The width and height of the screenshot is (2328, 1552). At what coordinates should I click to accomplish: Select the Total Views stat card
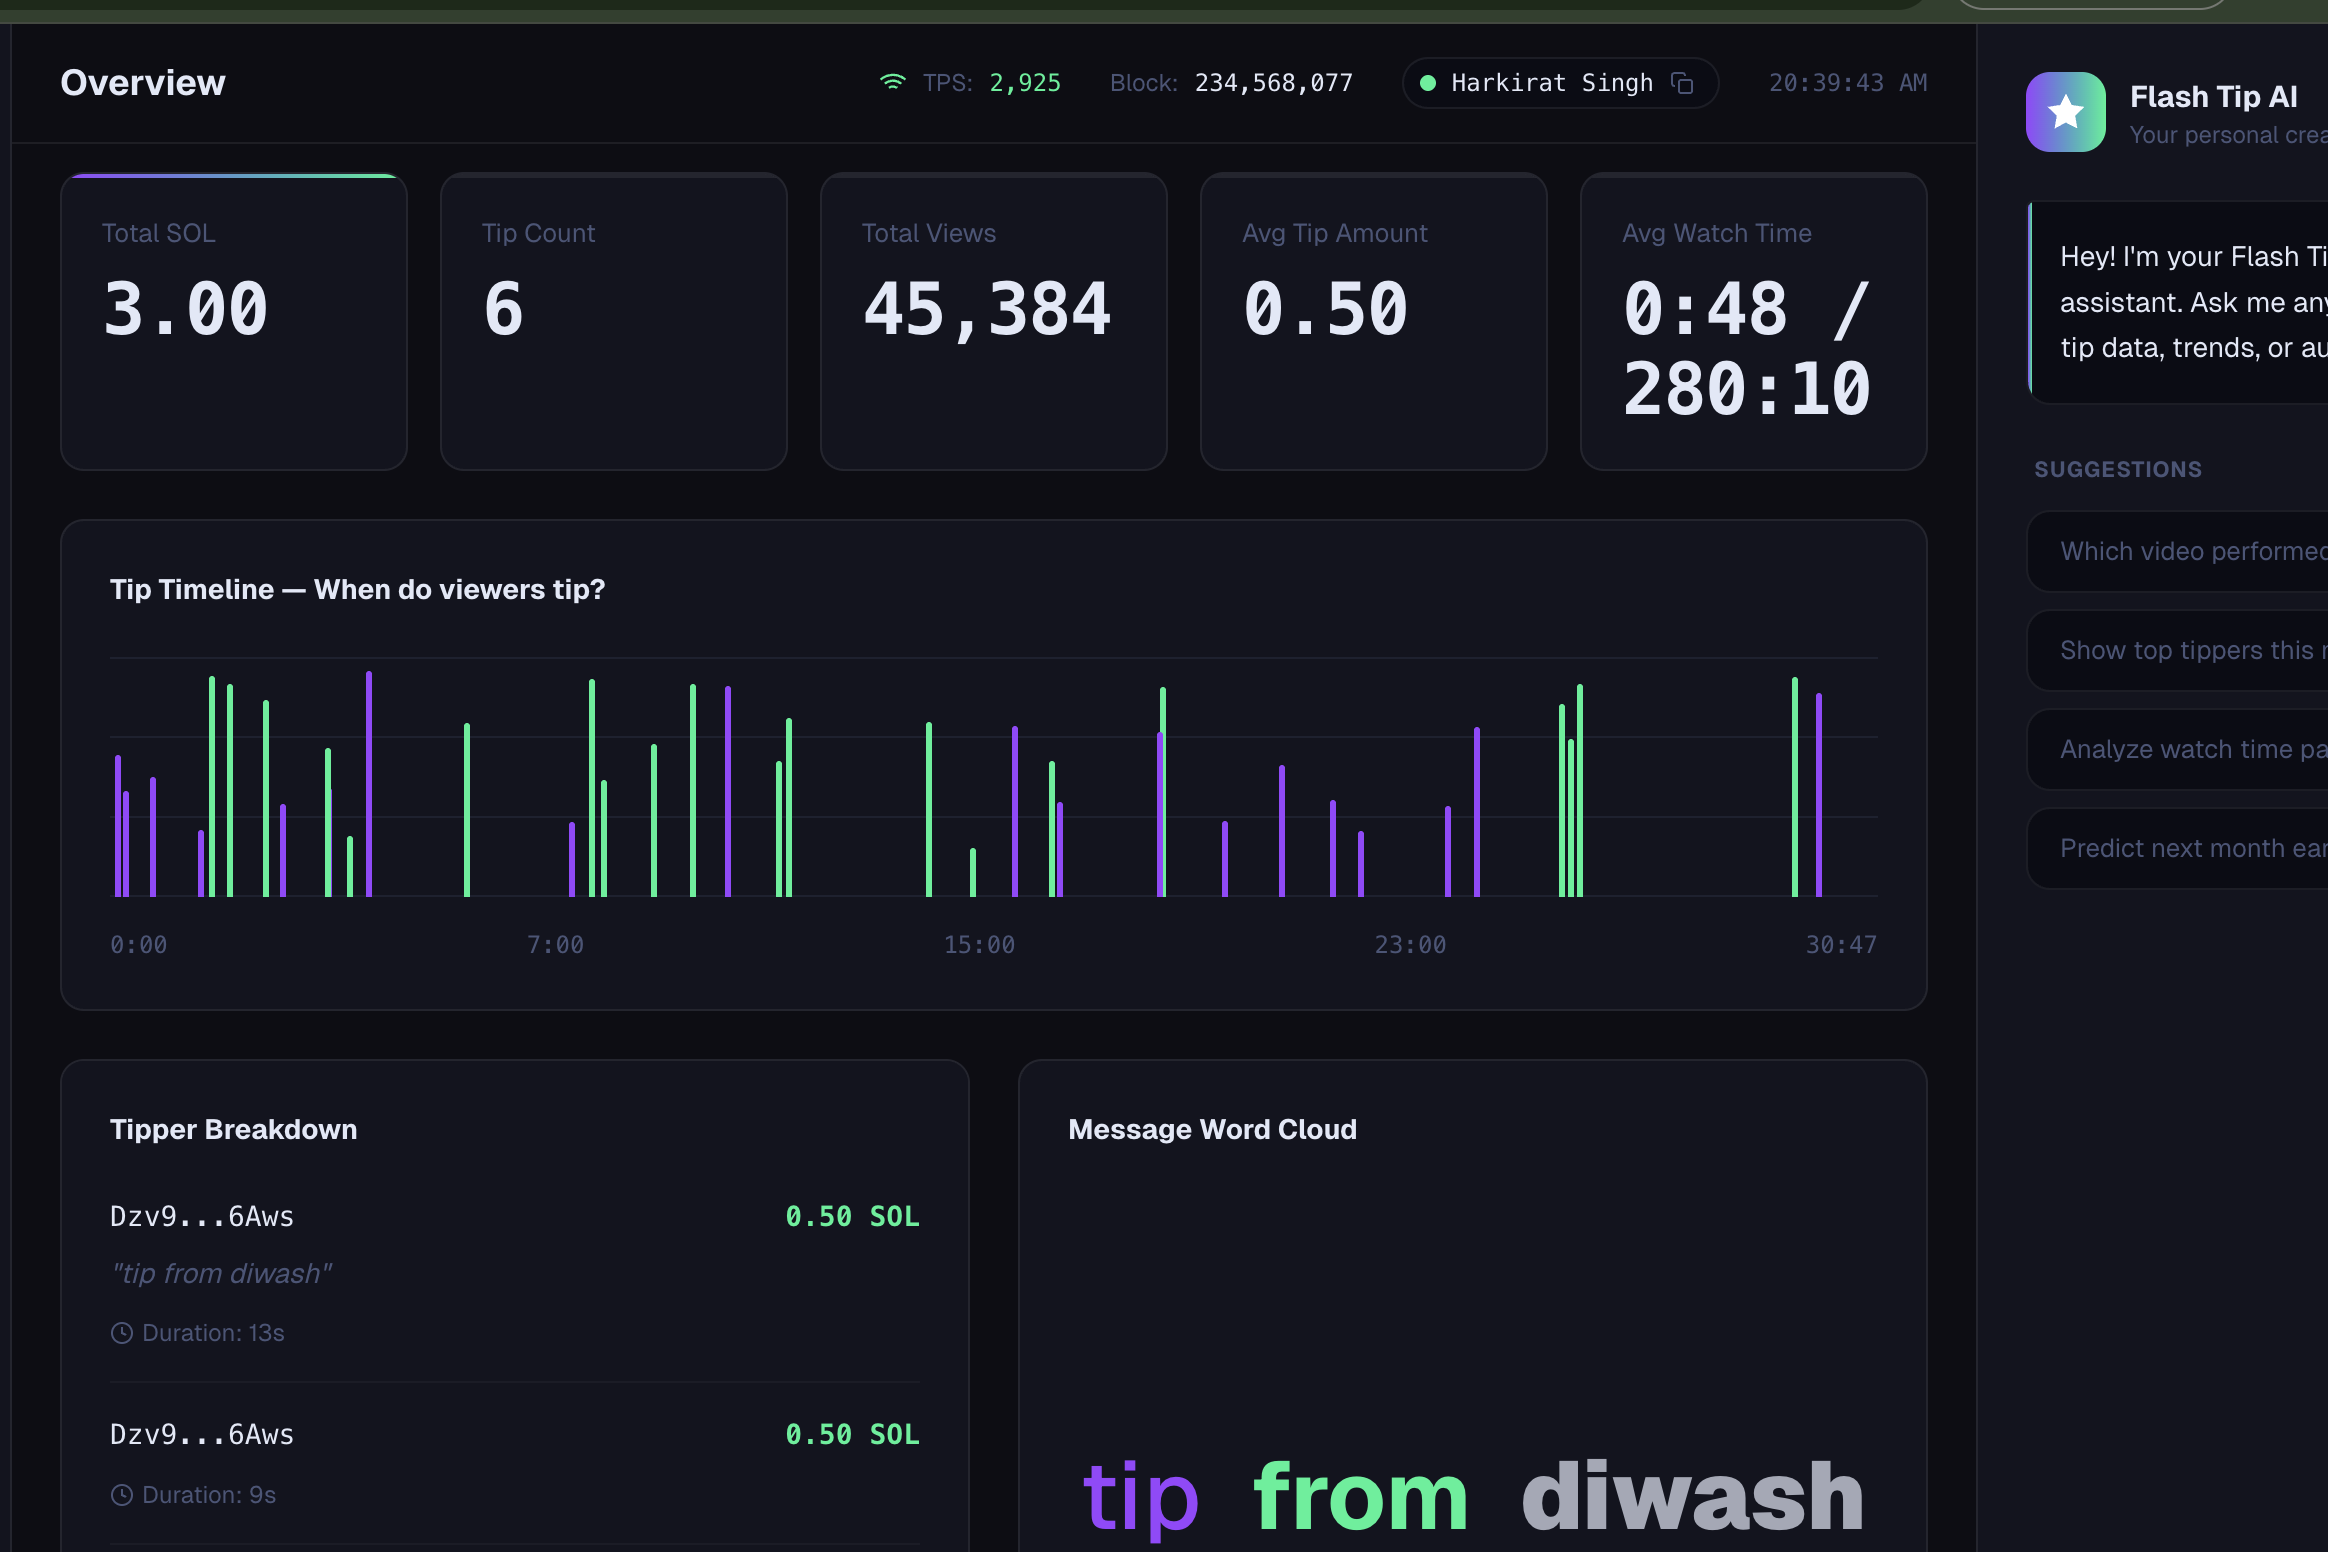click(994, 321)
